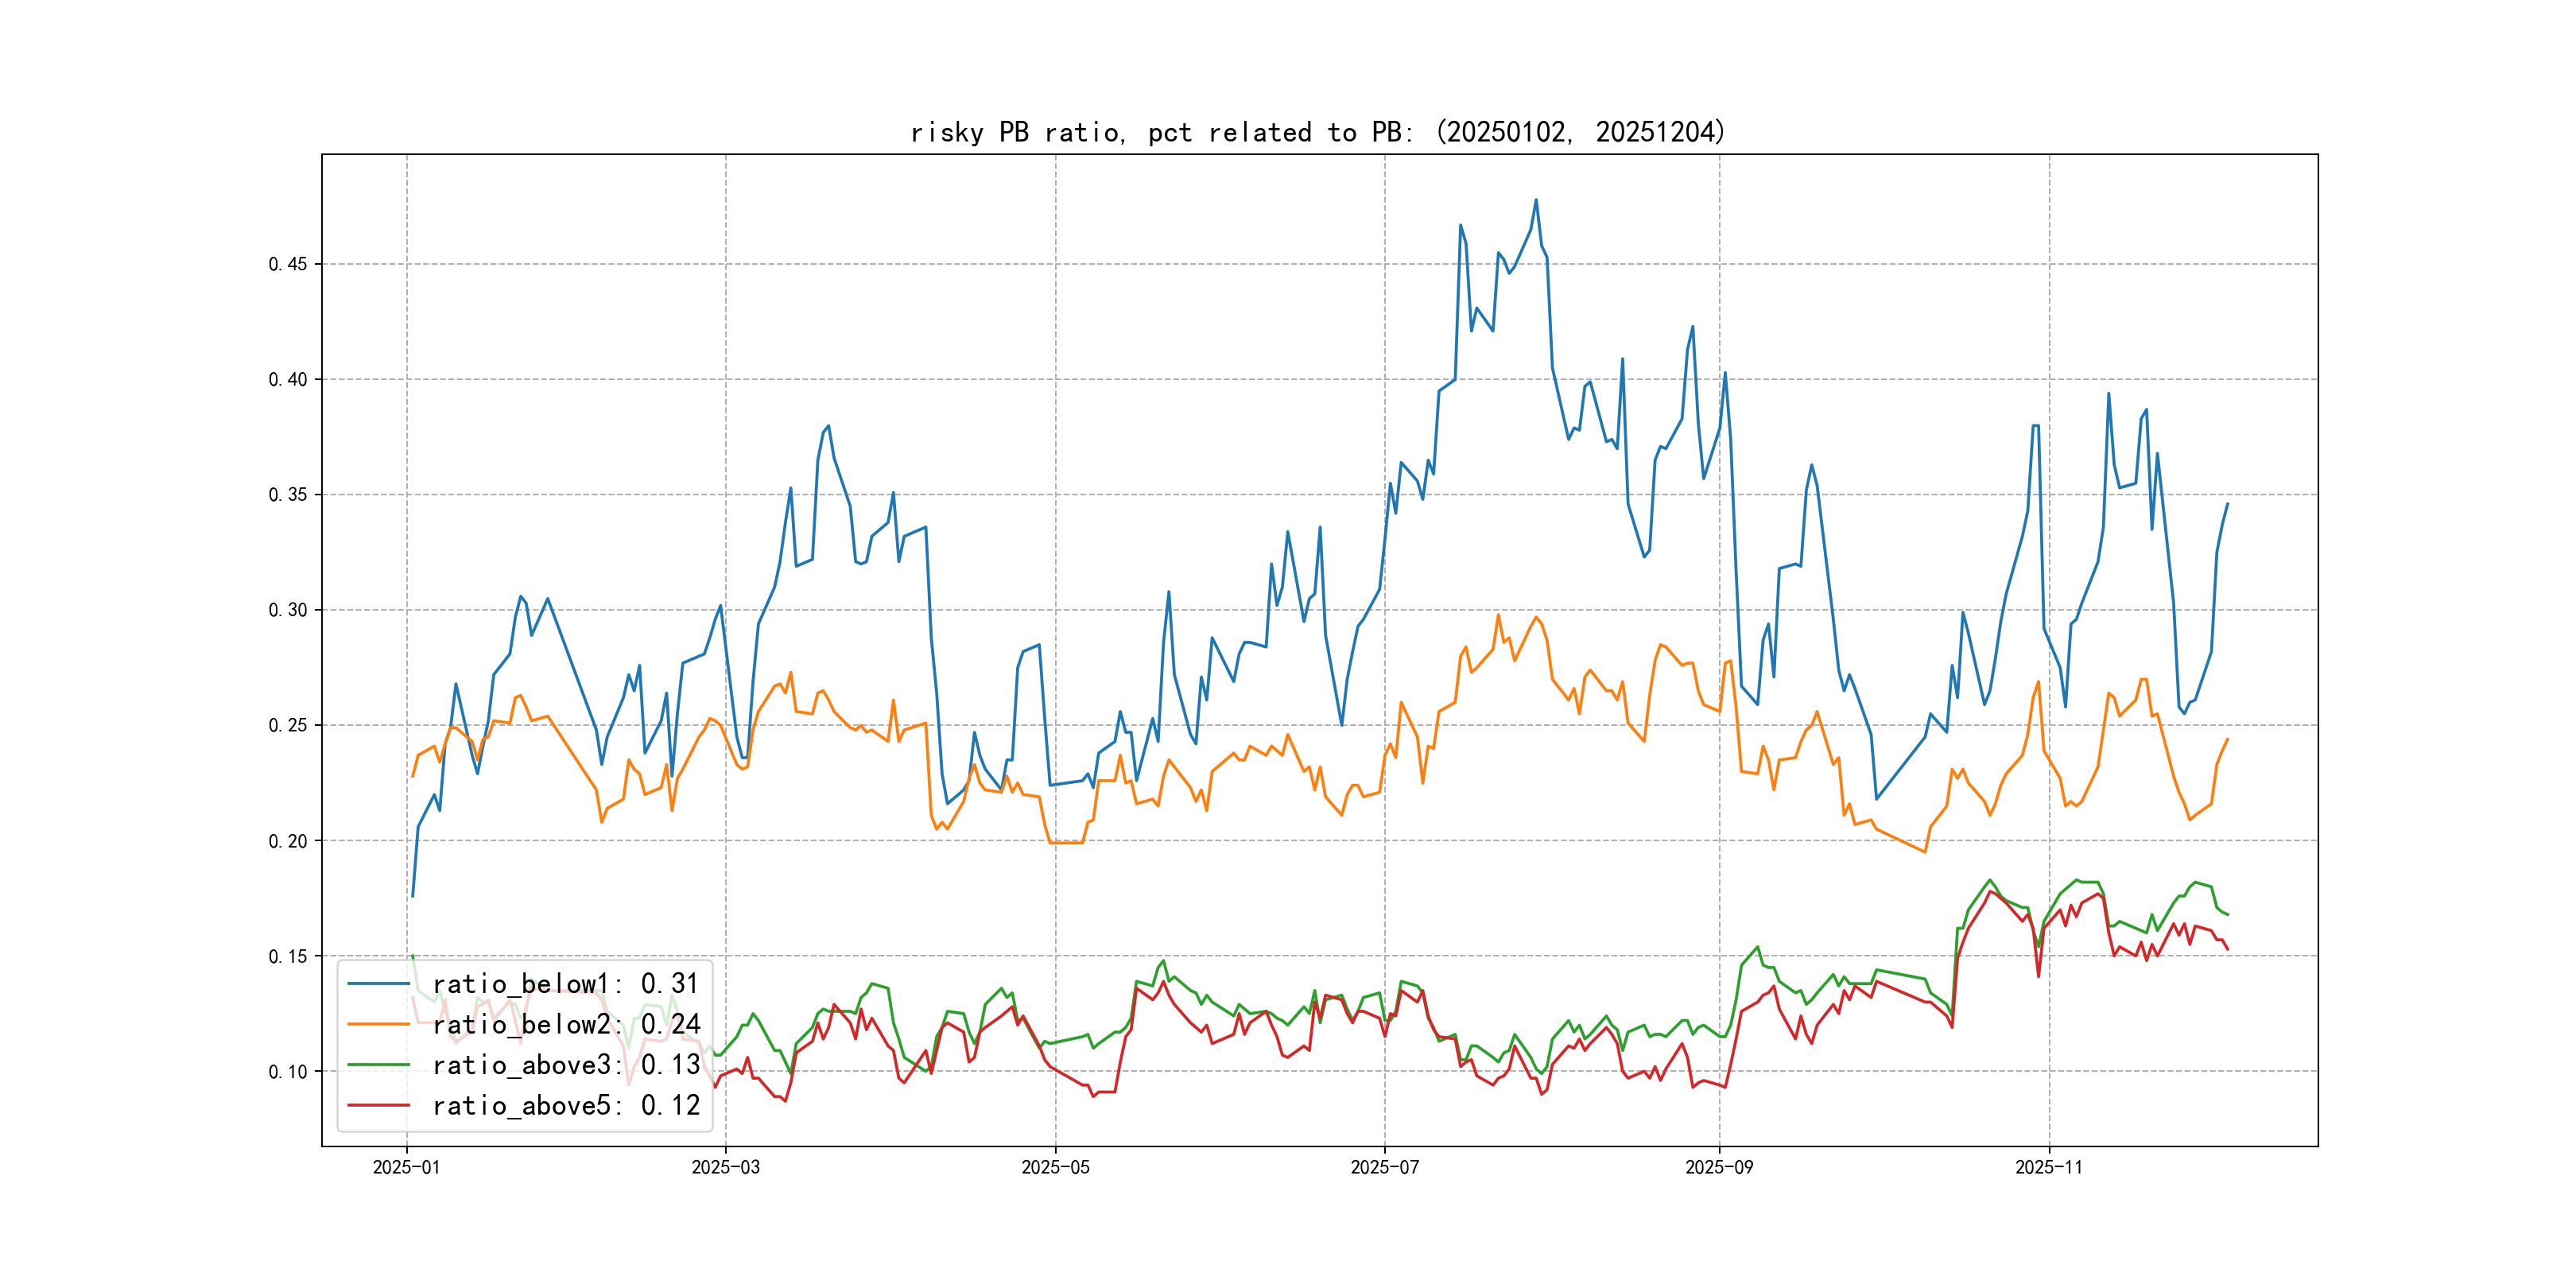Click the 0.45 y-axis tick label
Image resolution: width=2576 pixels, height=1288 pixels.
click(x=288, y=264)
